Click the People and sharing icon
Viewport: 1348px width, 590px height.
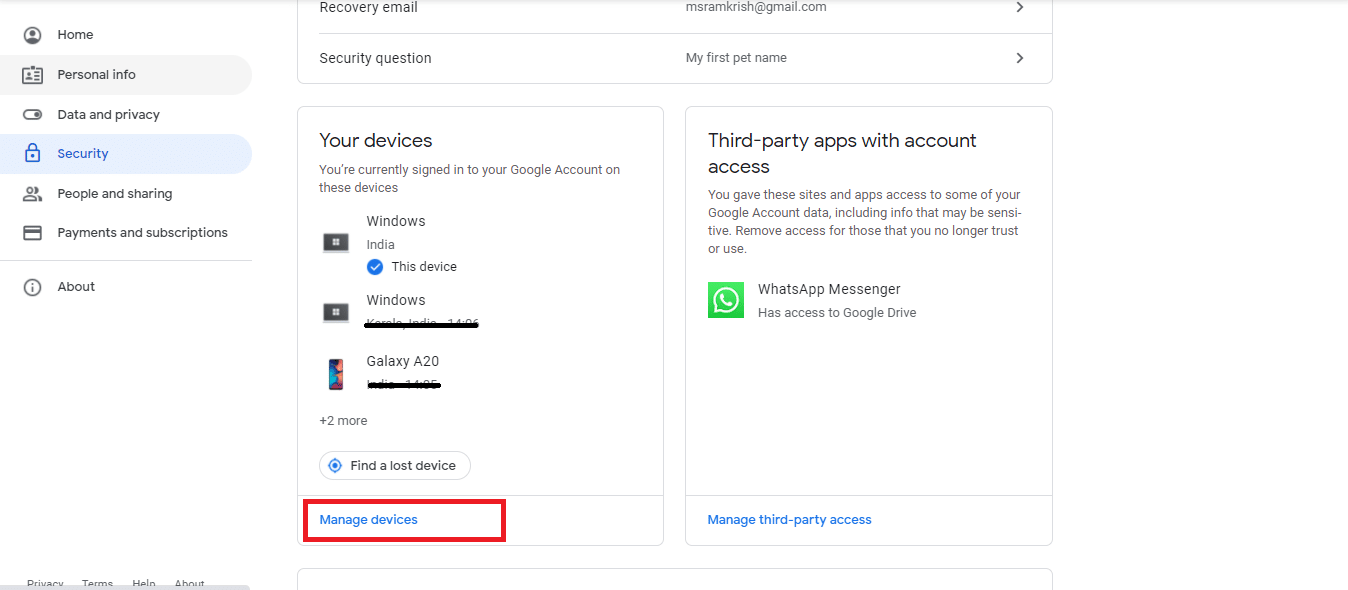[x=33, y=194]
